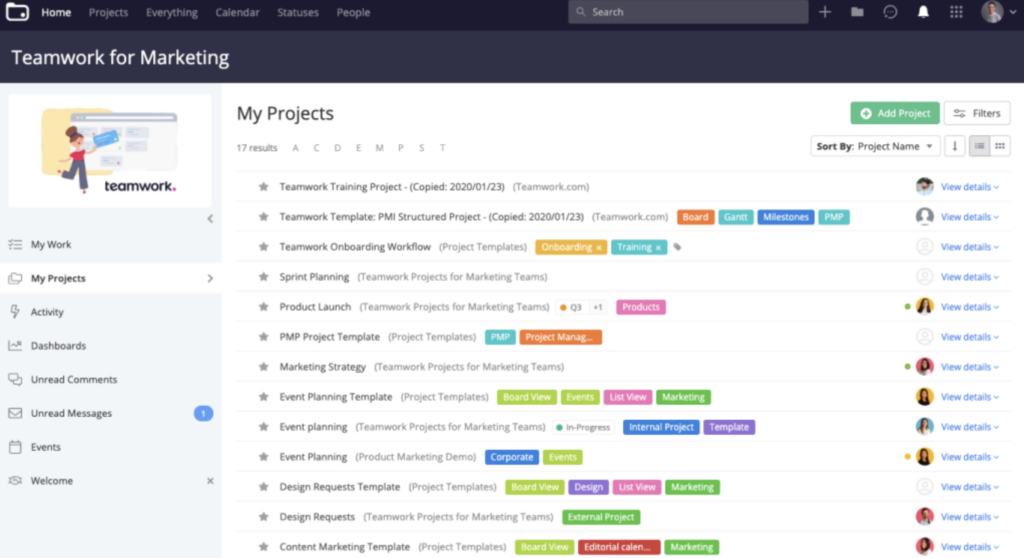Click the Teamwork logo in top bar
The image size is (1024, 558).
click(x=17, y=12)
